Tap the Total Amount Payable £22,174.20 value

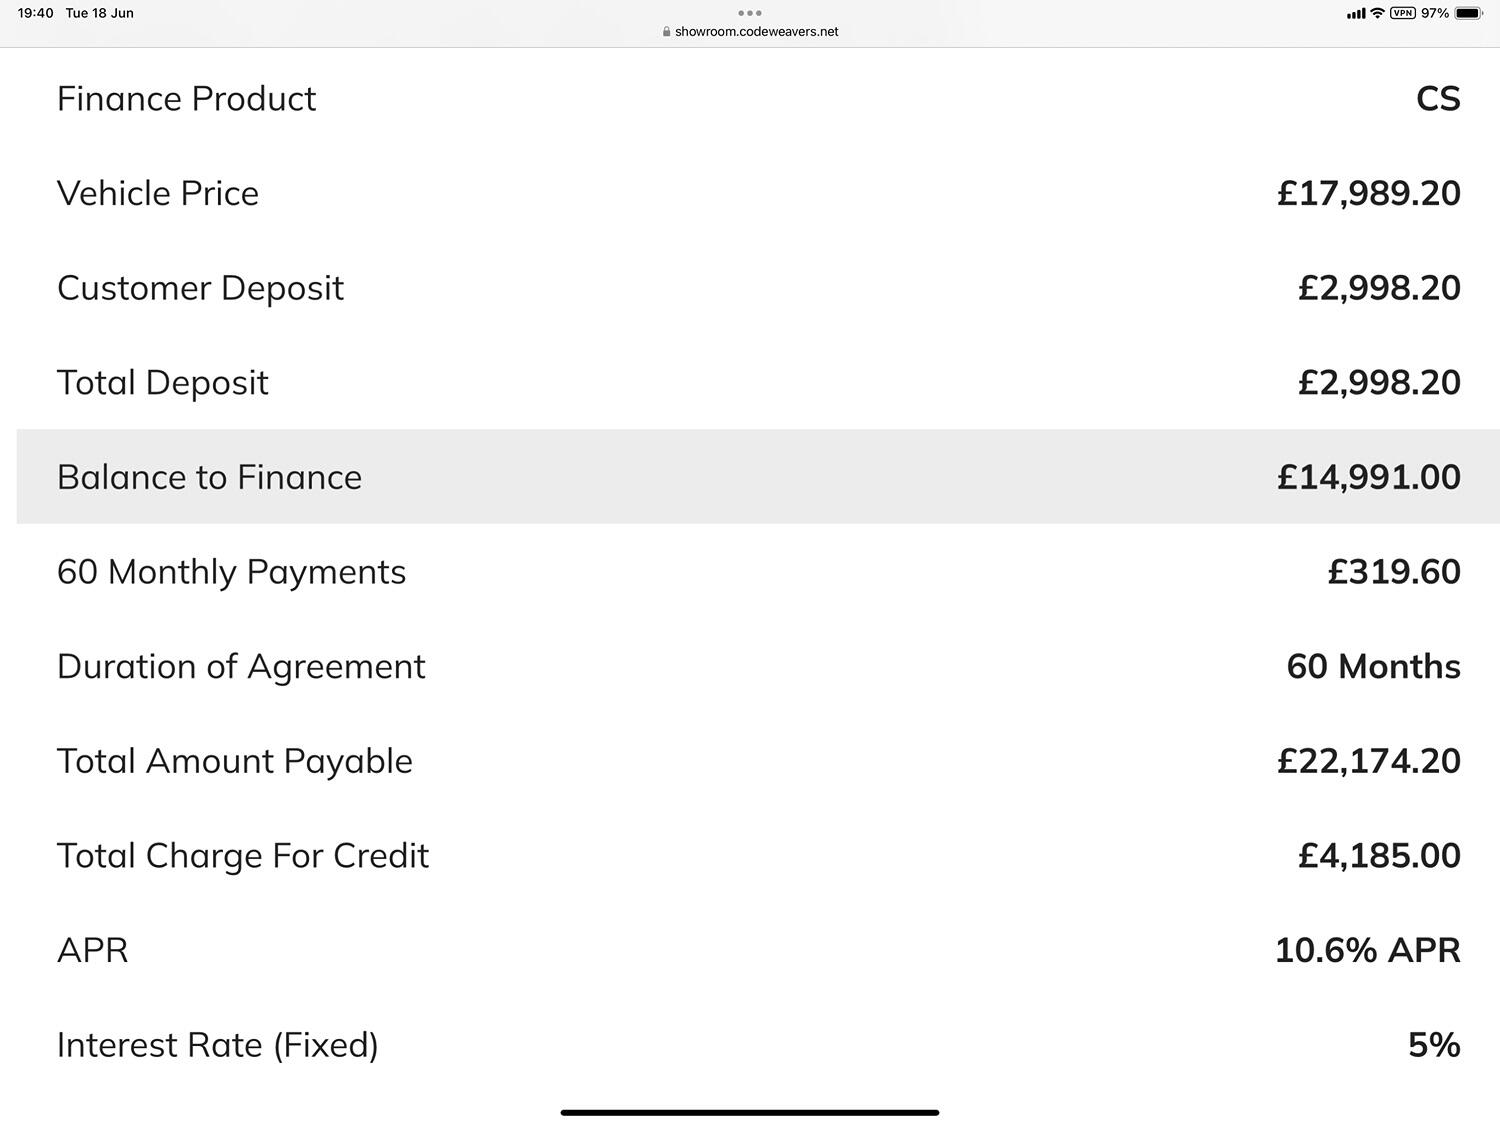(1368, 761)
